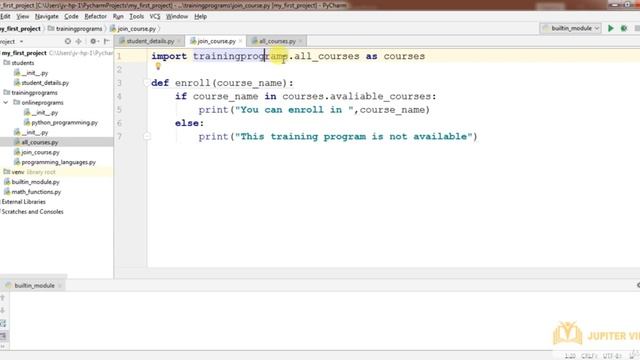Open the Help menu
The height and width of the screenshot is (360, 640).
tap(200, 16)
